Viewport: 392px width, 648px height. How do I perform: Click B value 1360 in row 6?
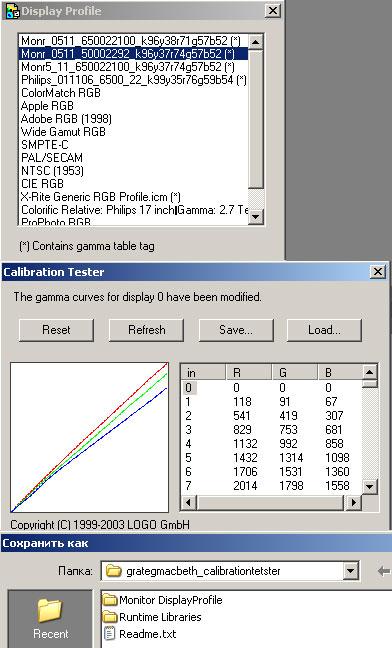pos(337,472)
